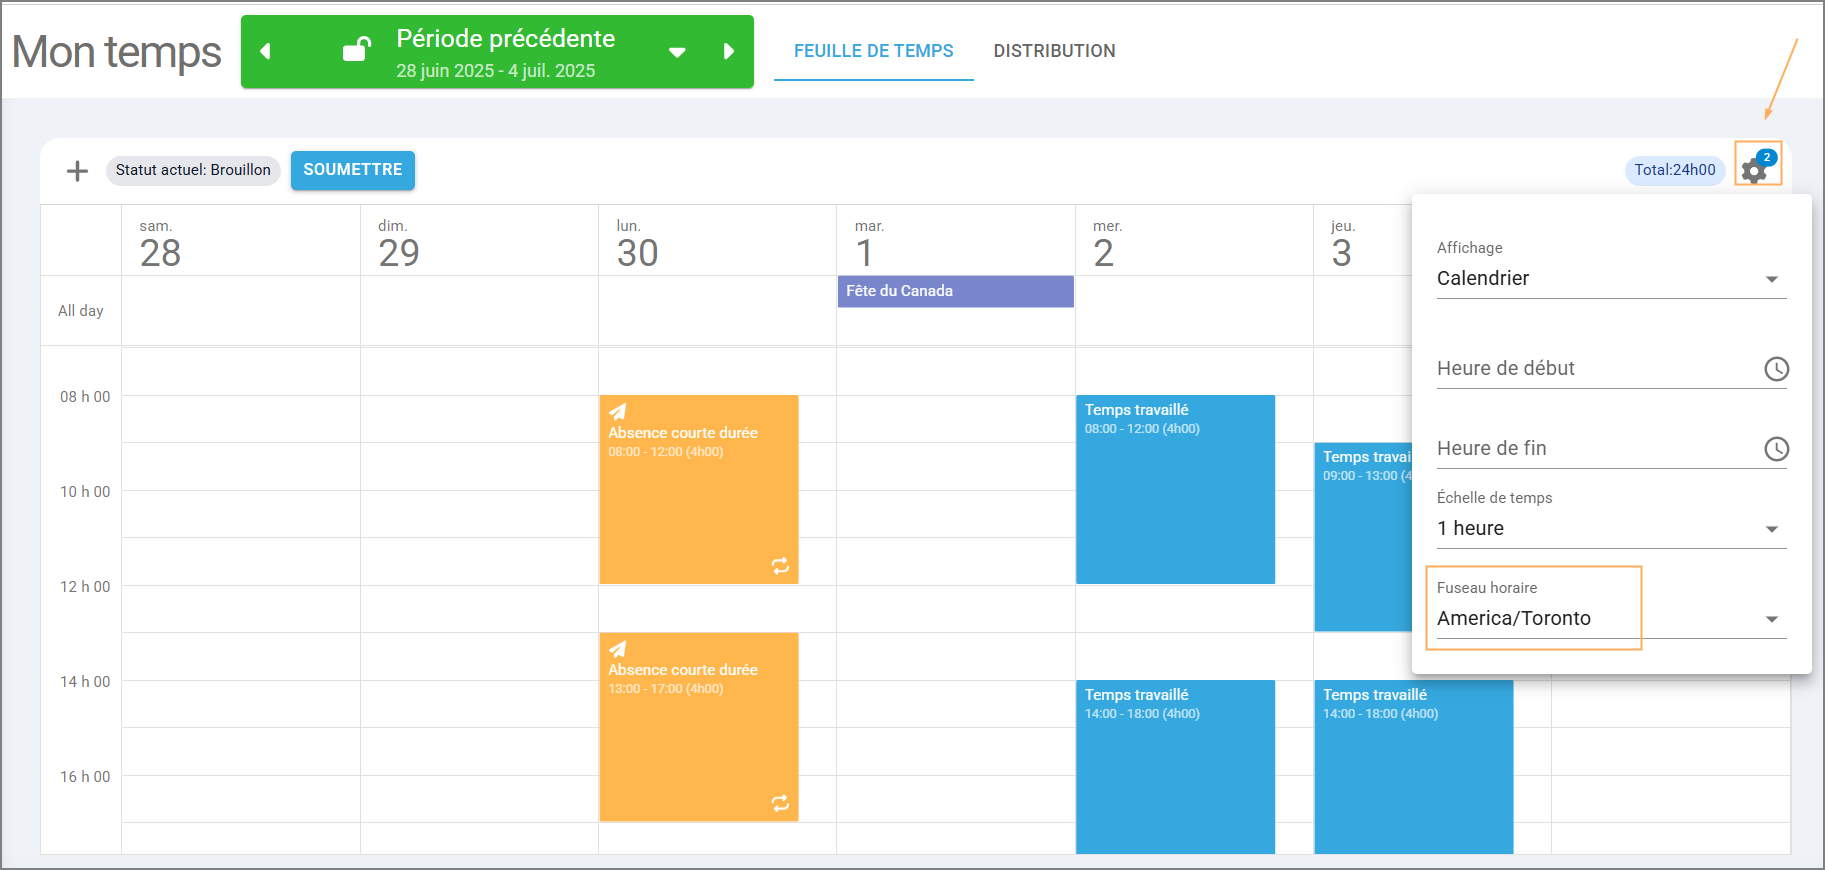1825x870 pixels.
Task: Click the plus icon to add an entry
Action: click(77, 171)
